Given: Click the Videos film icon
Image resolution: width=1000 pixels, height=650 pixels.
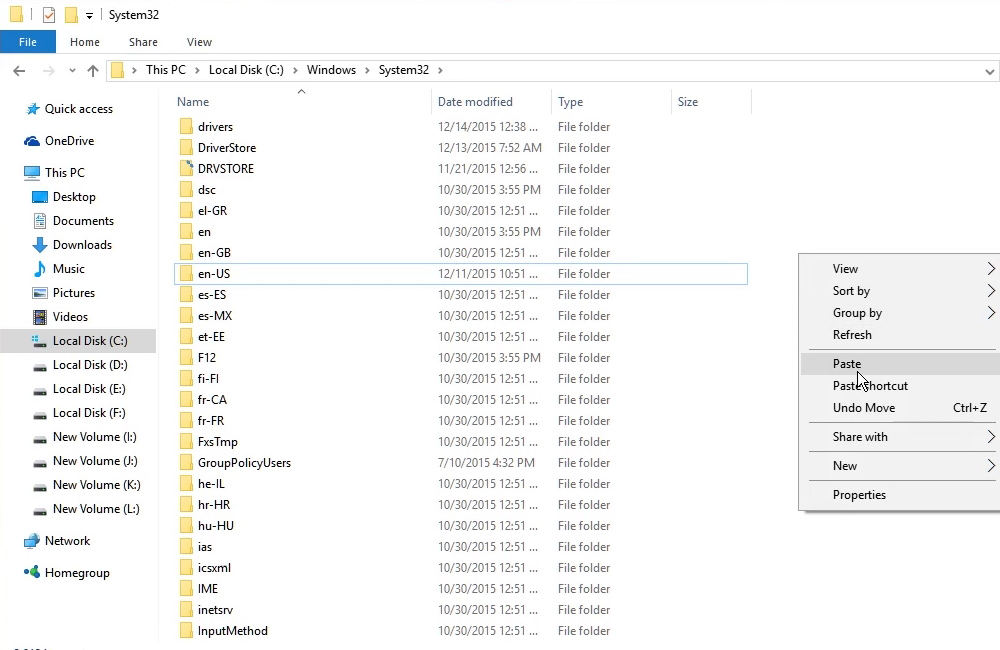Looking at the screenshot, I should 40,317.
